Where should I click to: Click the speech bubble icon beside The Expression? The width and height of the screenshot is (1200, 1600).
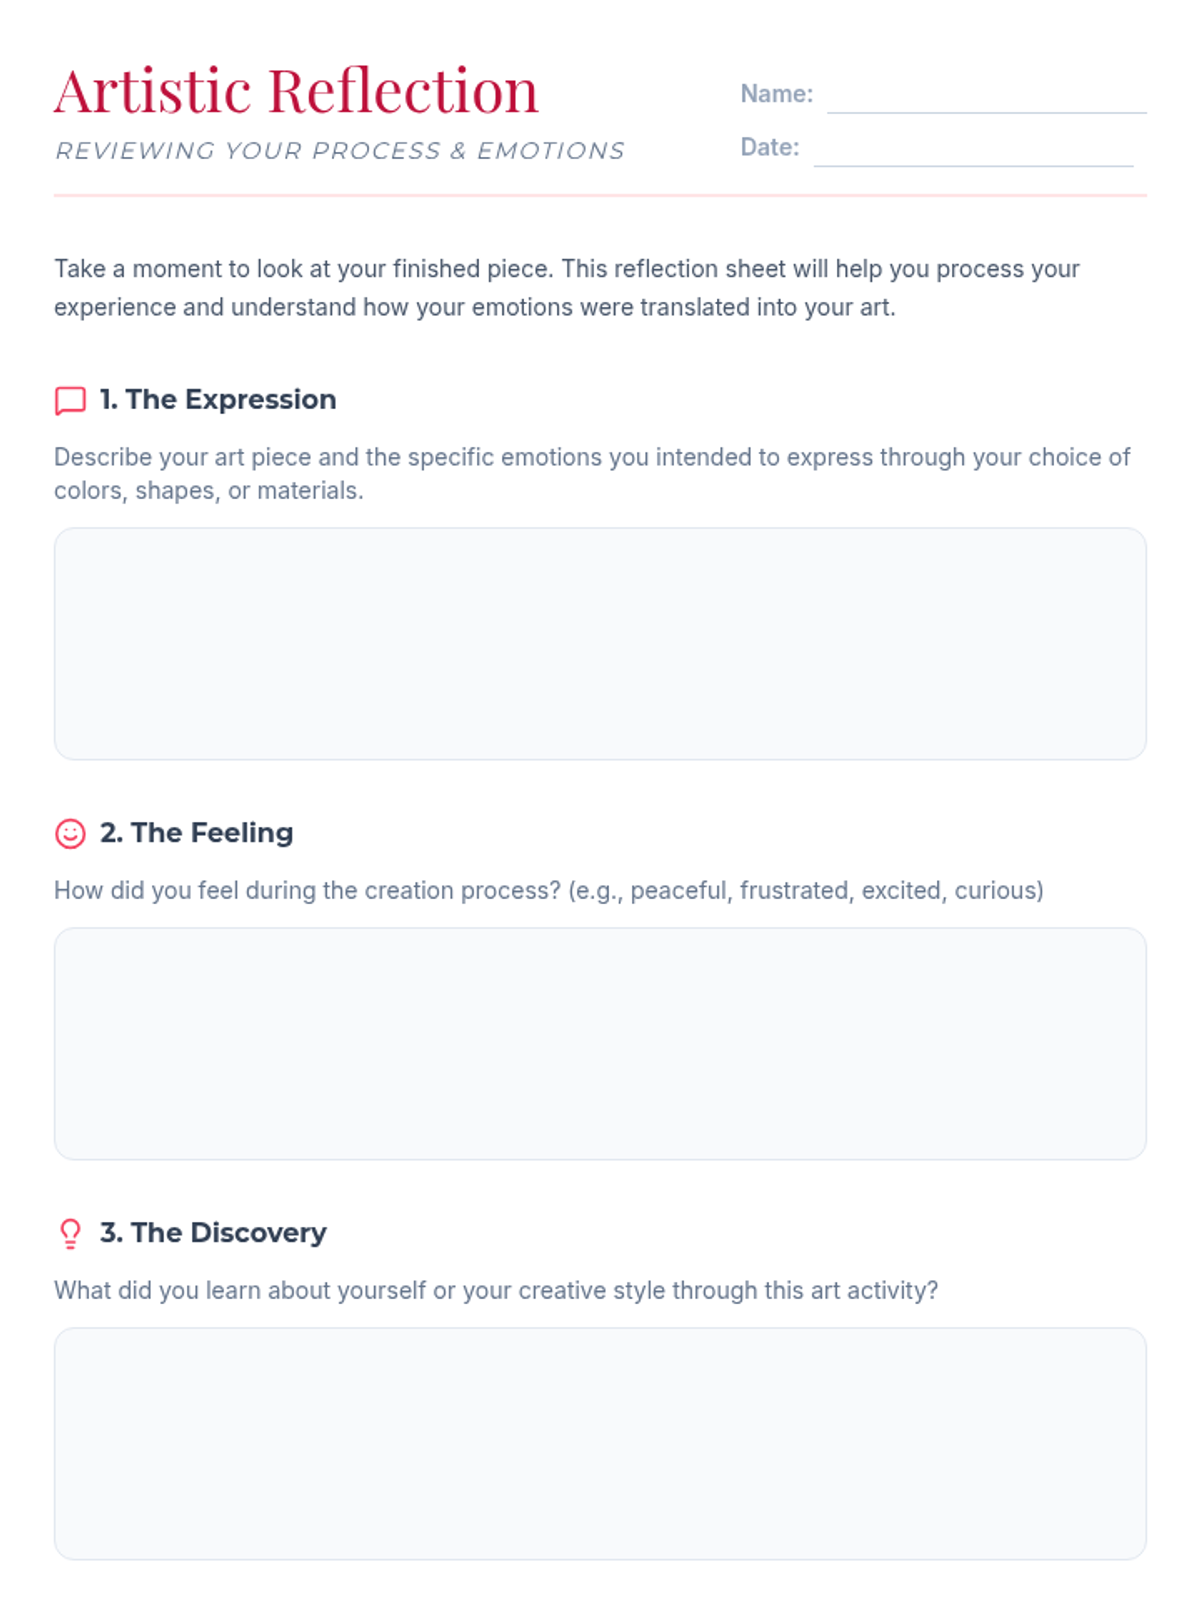tap(70, 400)
